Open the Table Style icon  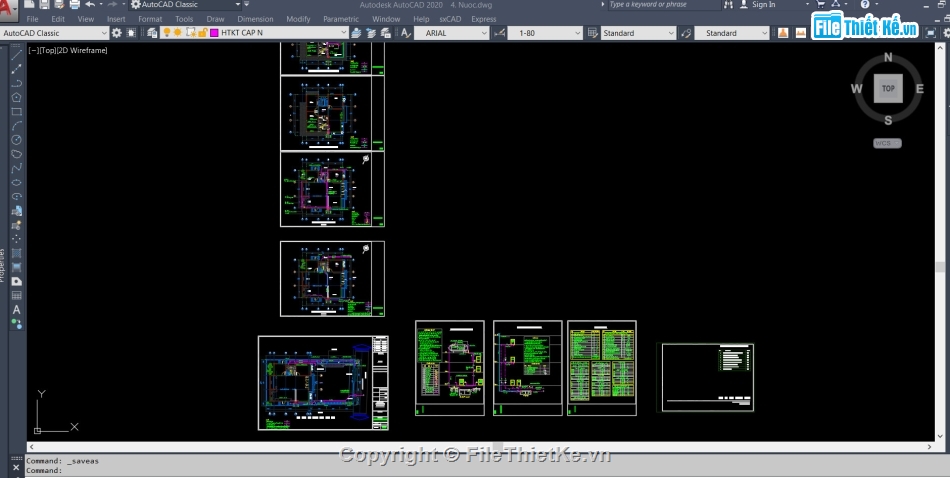pyautogui.click(x=593, y=33)
